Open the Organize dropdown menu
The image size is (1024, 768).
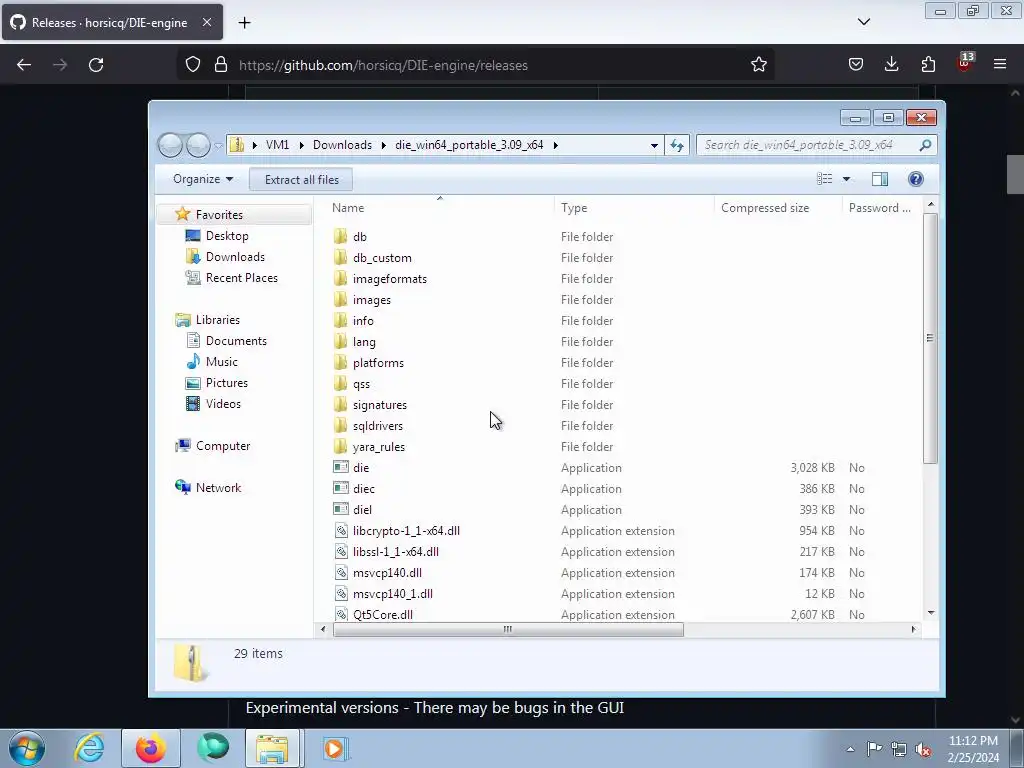coord(202,179)
